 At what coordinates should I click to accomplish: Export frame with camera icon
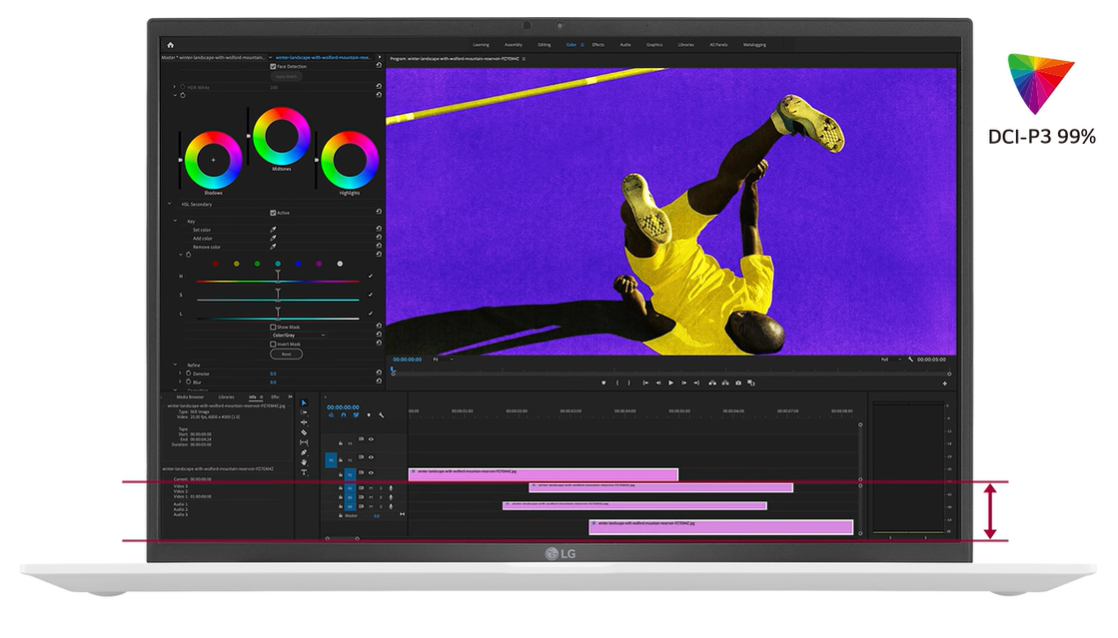(x=738, y=383)
